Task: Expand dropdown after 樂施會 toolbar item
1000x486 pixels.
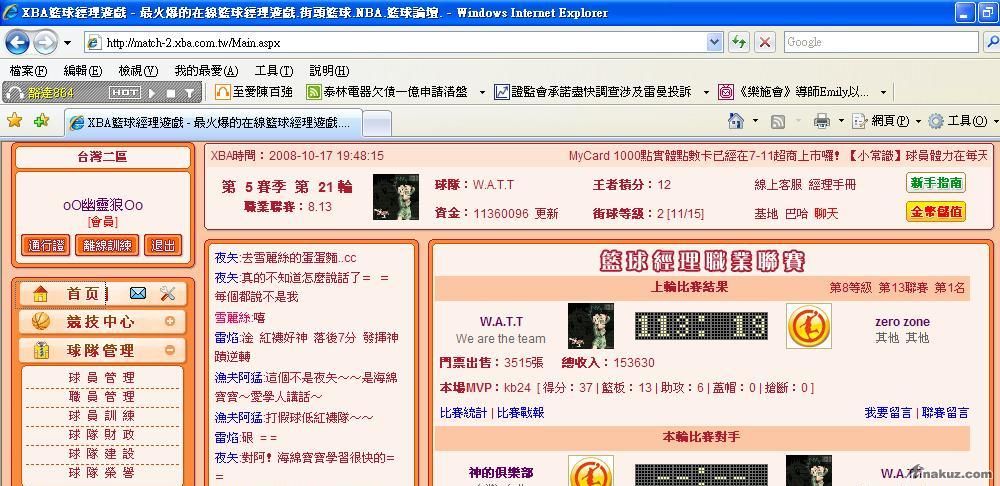Action: 883,93
